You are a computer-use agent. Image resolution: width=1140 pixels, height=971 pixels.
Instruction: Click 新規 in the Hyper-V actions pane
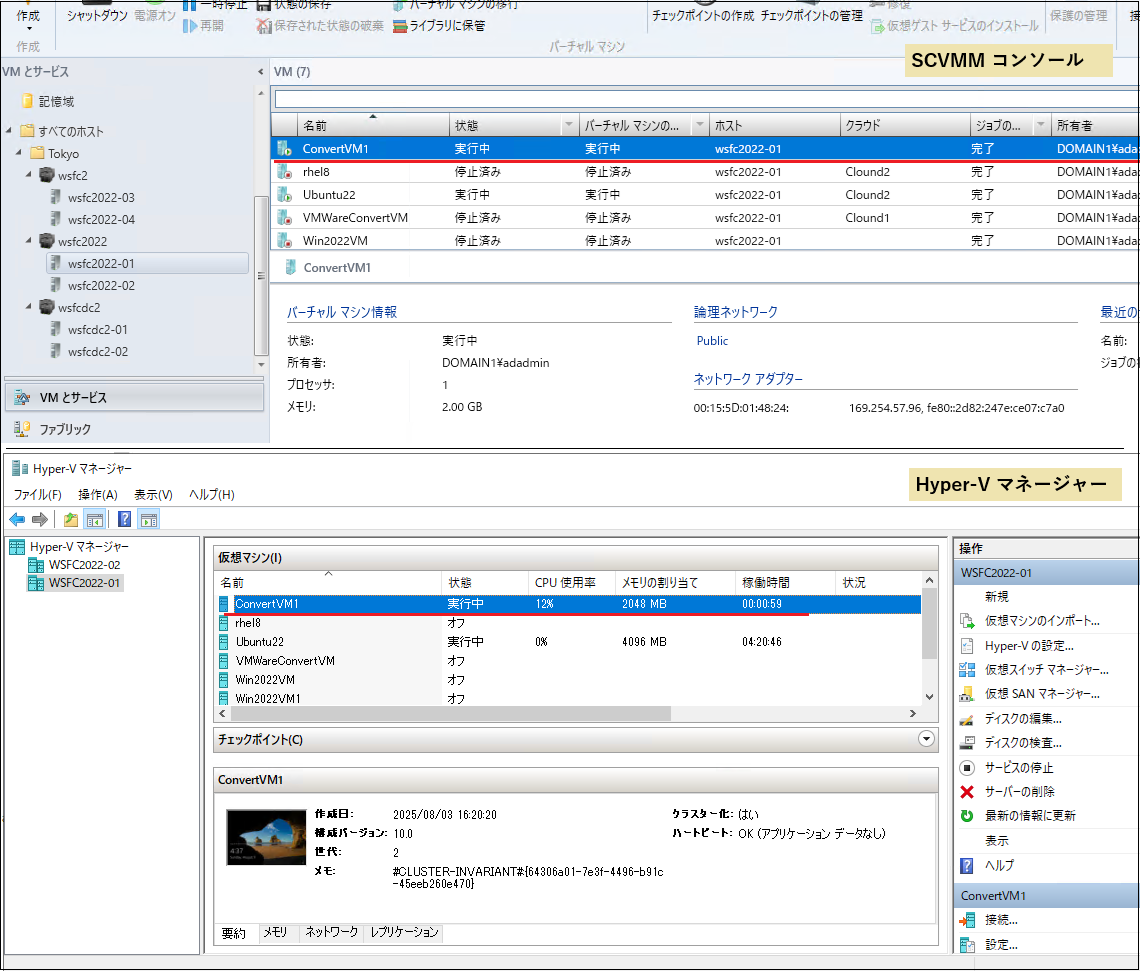point(997,597)
